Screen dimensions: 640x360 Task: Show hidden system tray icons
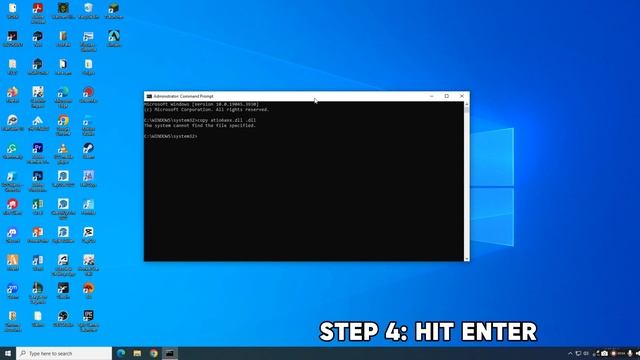coord(570,353)
